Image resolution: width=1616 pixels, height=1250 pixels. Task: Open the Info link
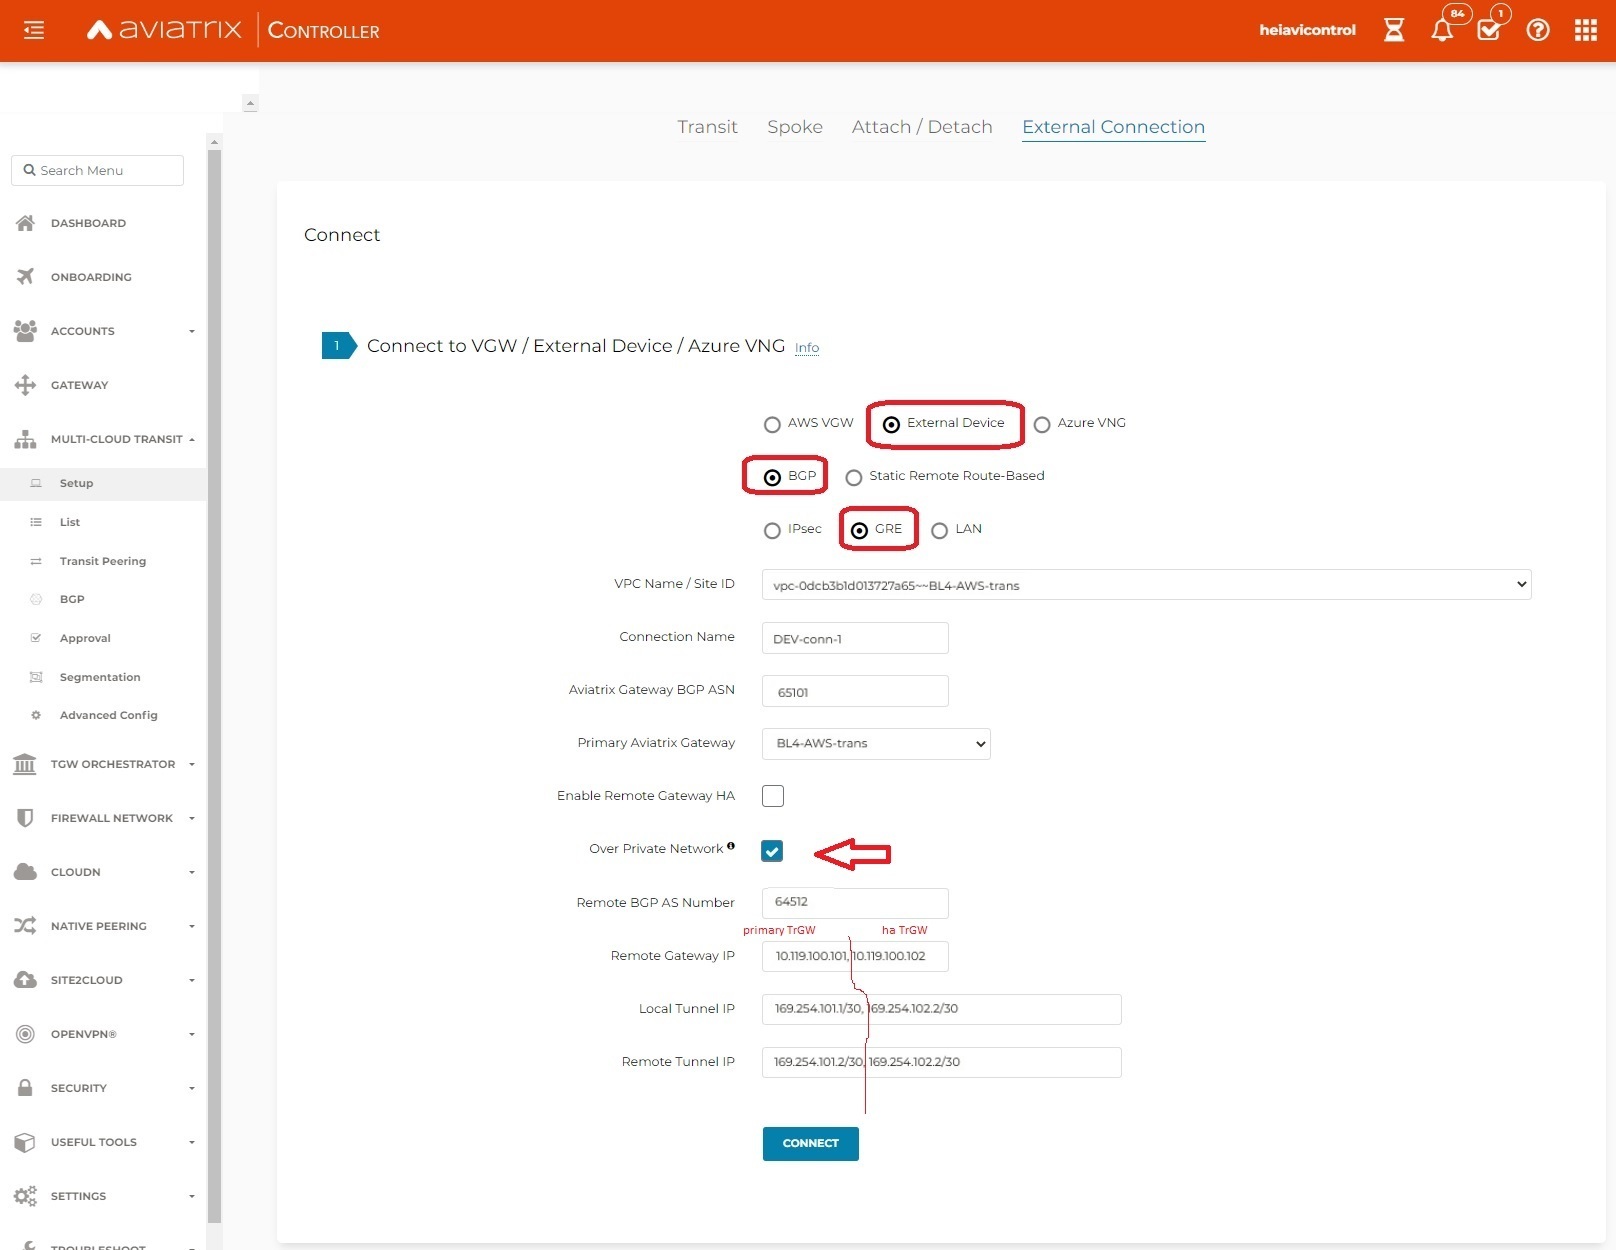807,348
